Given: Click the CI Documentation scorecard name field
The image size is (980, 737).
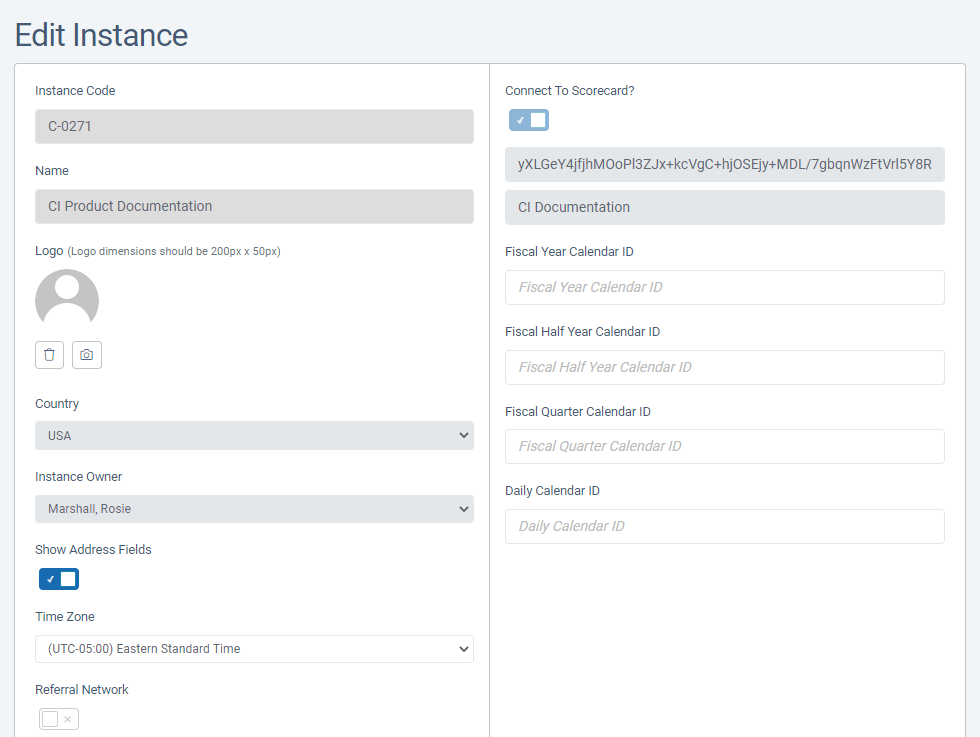Looking at the screenshot, I should click(x=724, y=208).
